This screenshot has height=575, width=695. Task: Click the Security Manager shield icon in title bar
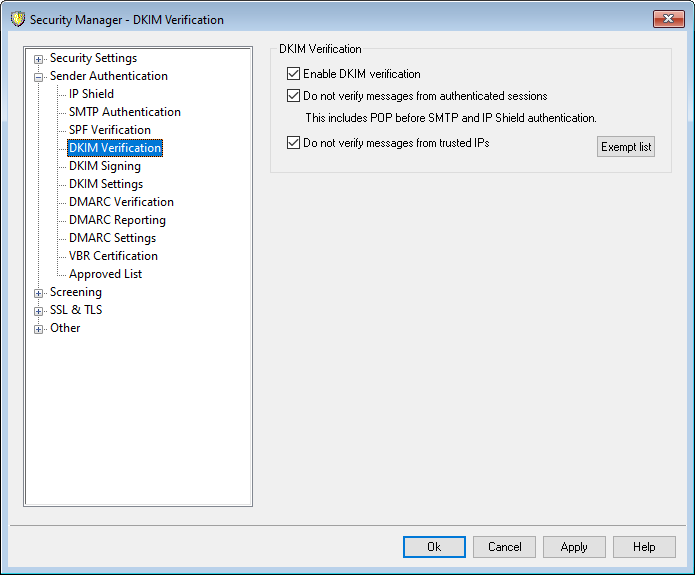pos(16,19)
